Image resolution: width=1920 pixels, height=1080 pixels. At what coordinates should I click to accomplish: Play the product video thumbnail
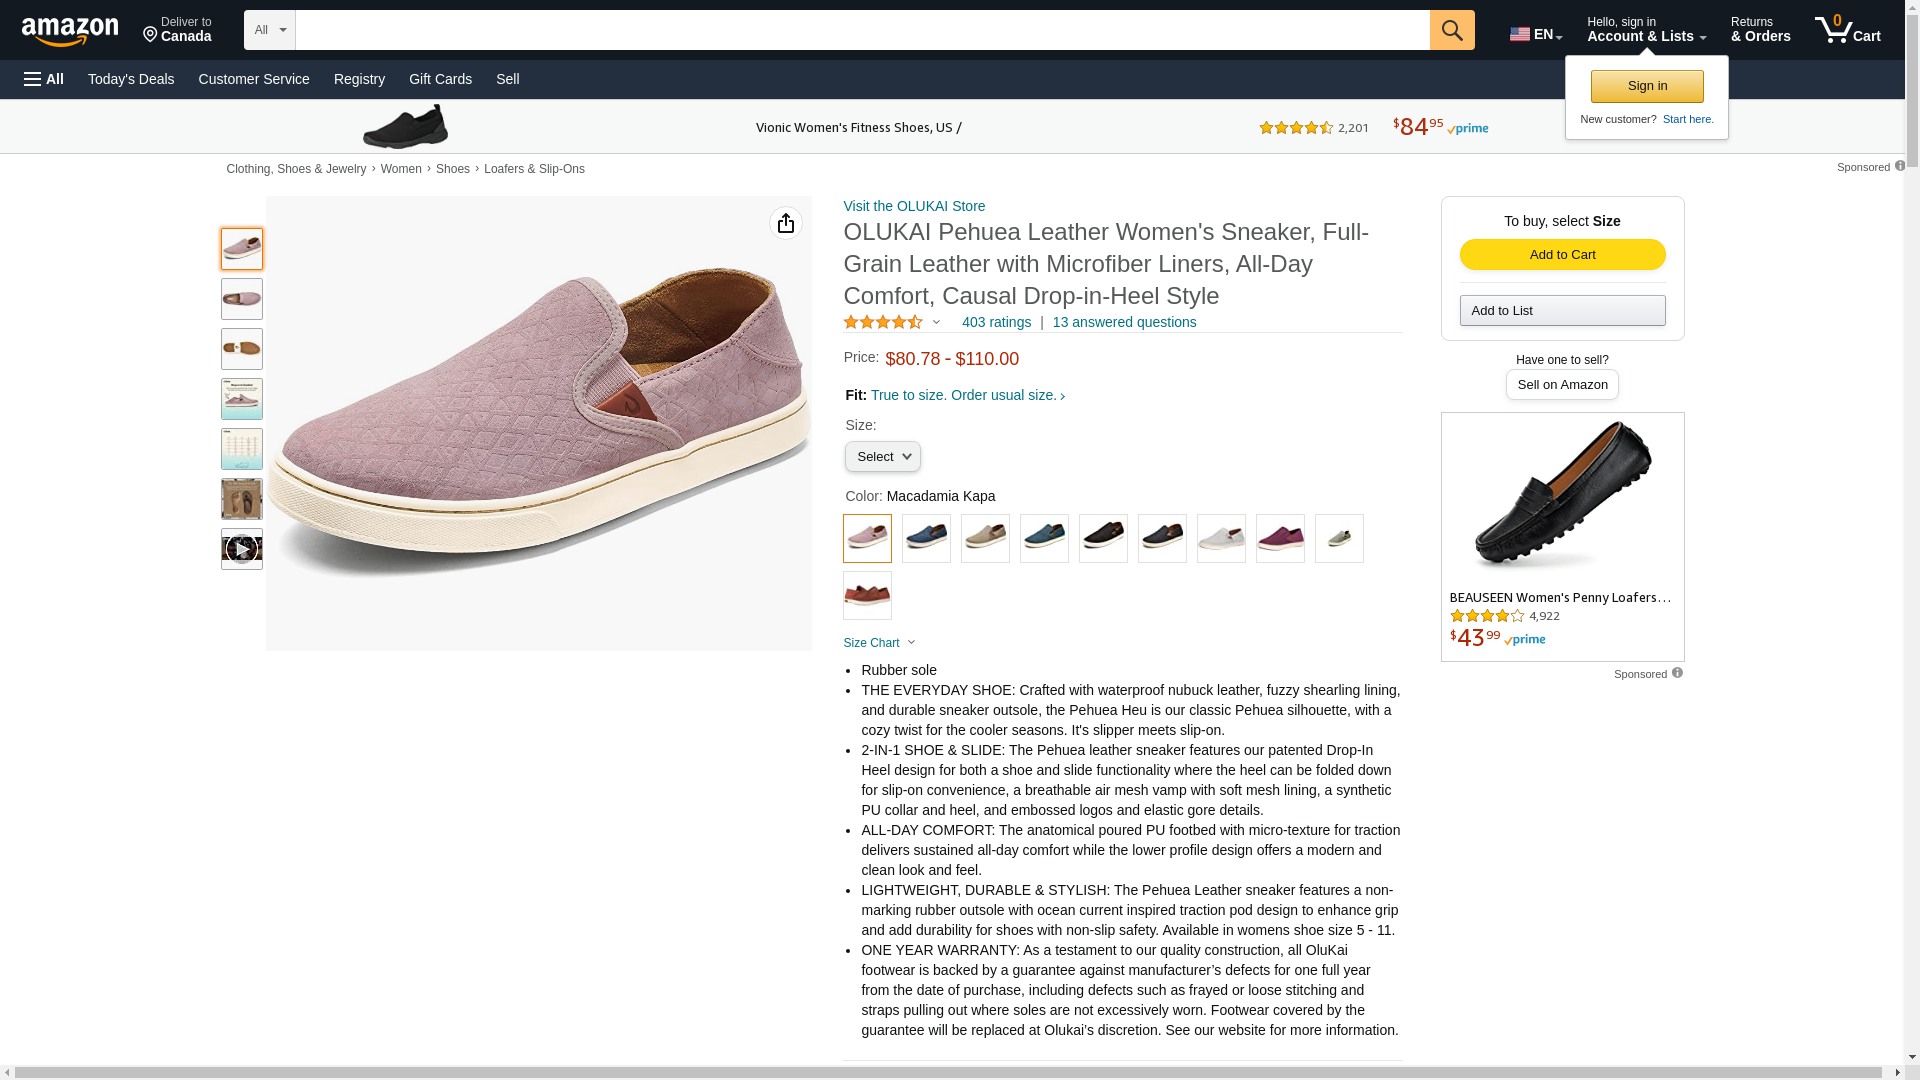pos(241,549)
